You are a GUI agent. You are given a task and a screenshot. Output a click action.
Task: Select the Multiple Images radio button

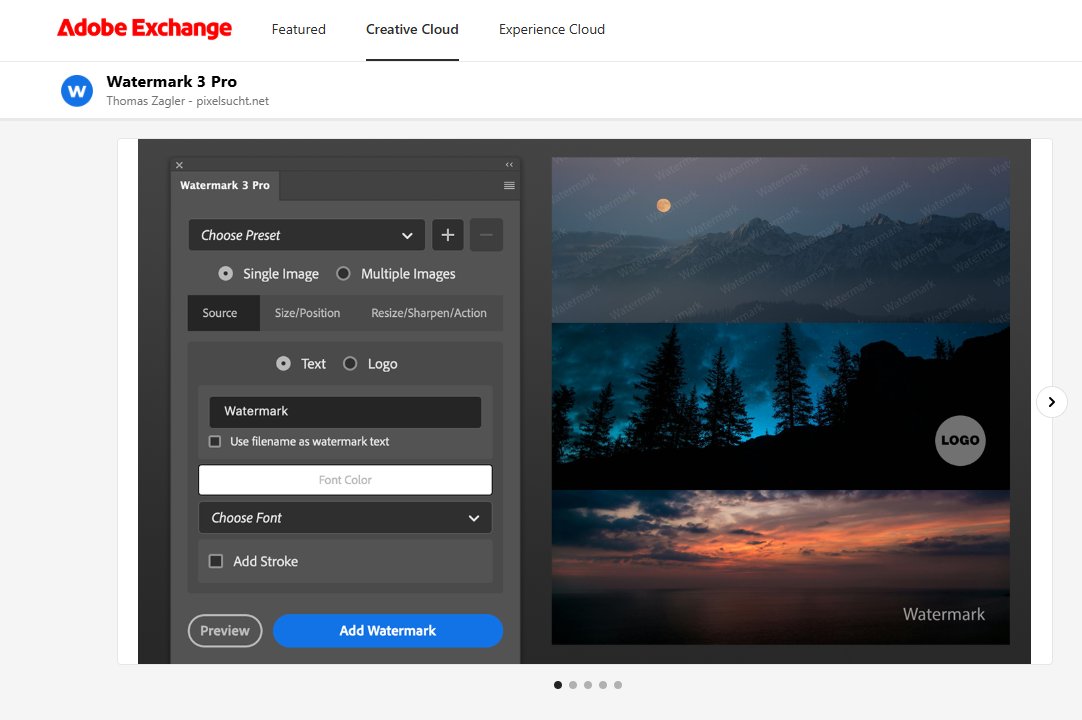[x=343, y=273]
